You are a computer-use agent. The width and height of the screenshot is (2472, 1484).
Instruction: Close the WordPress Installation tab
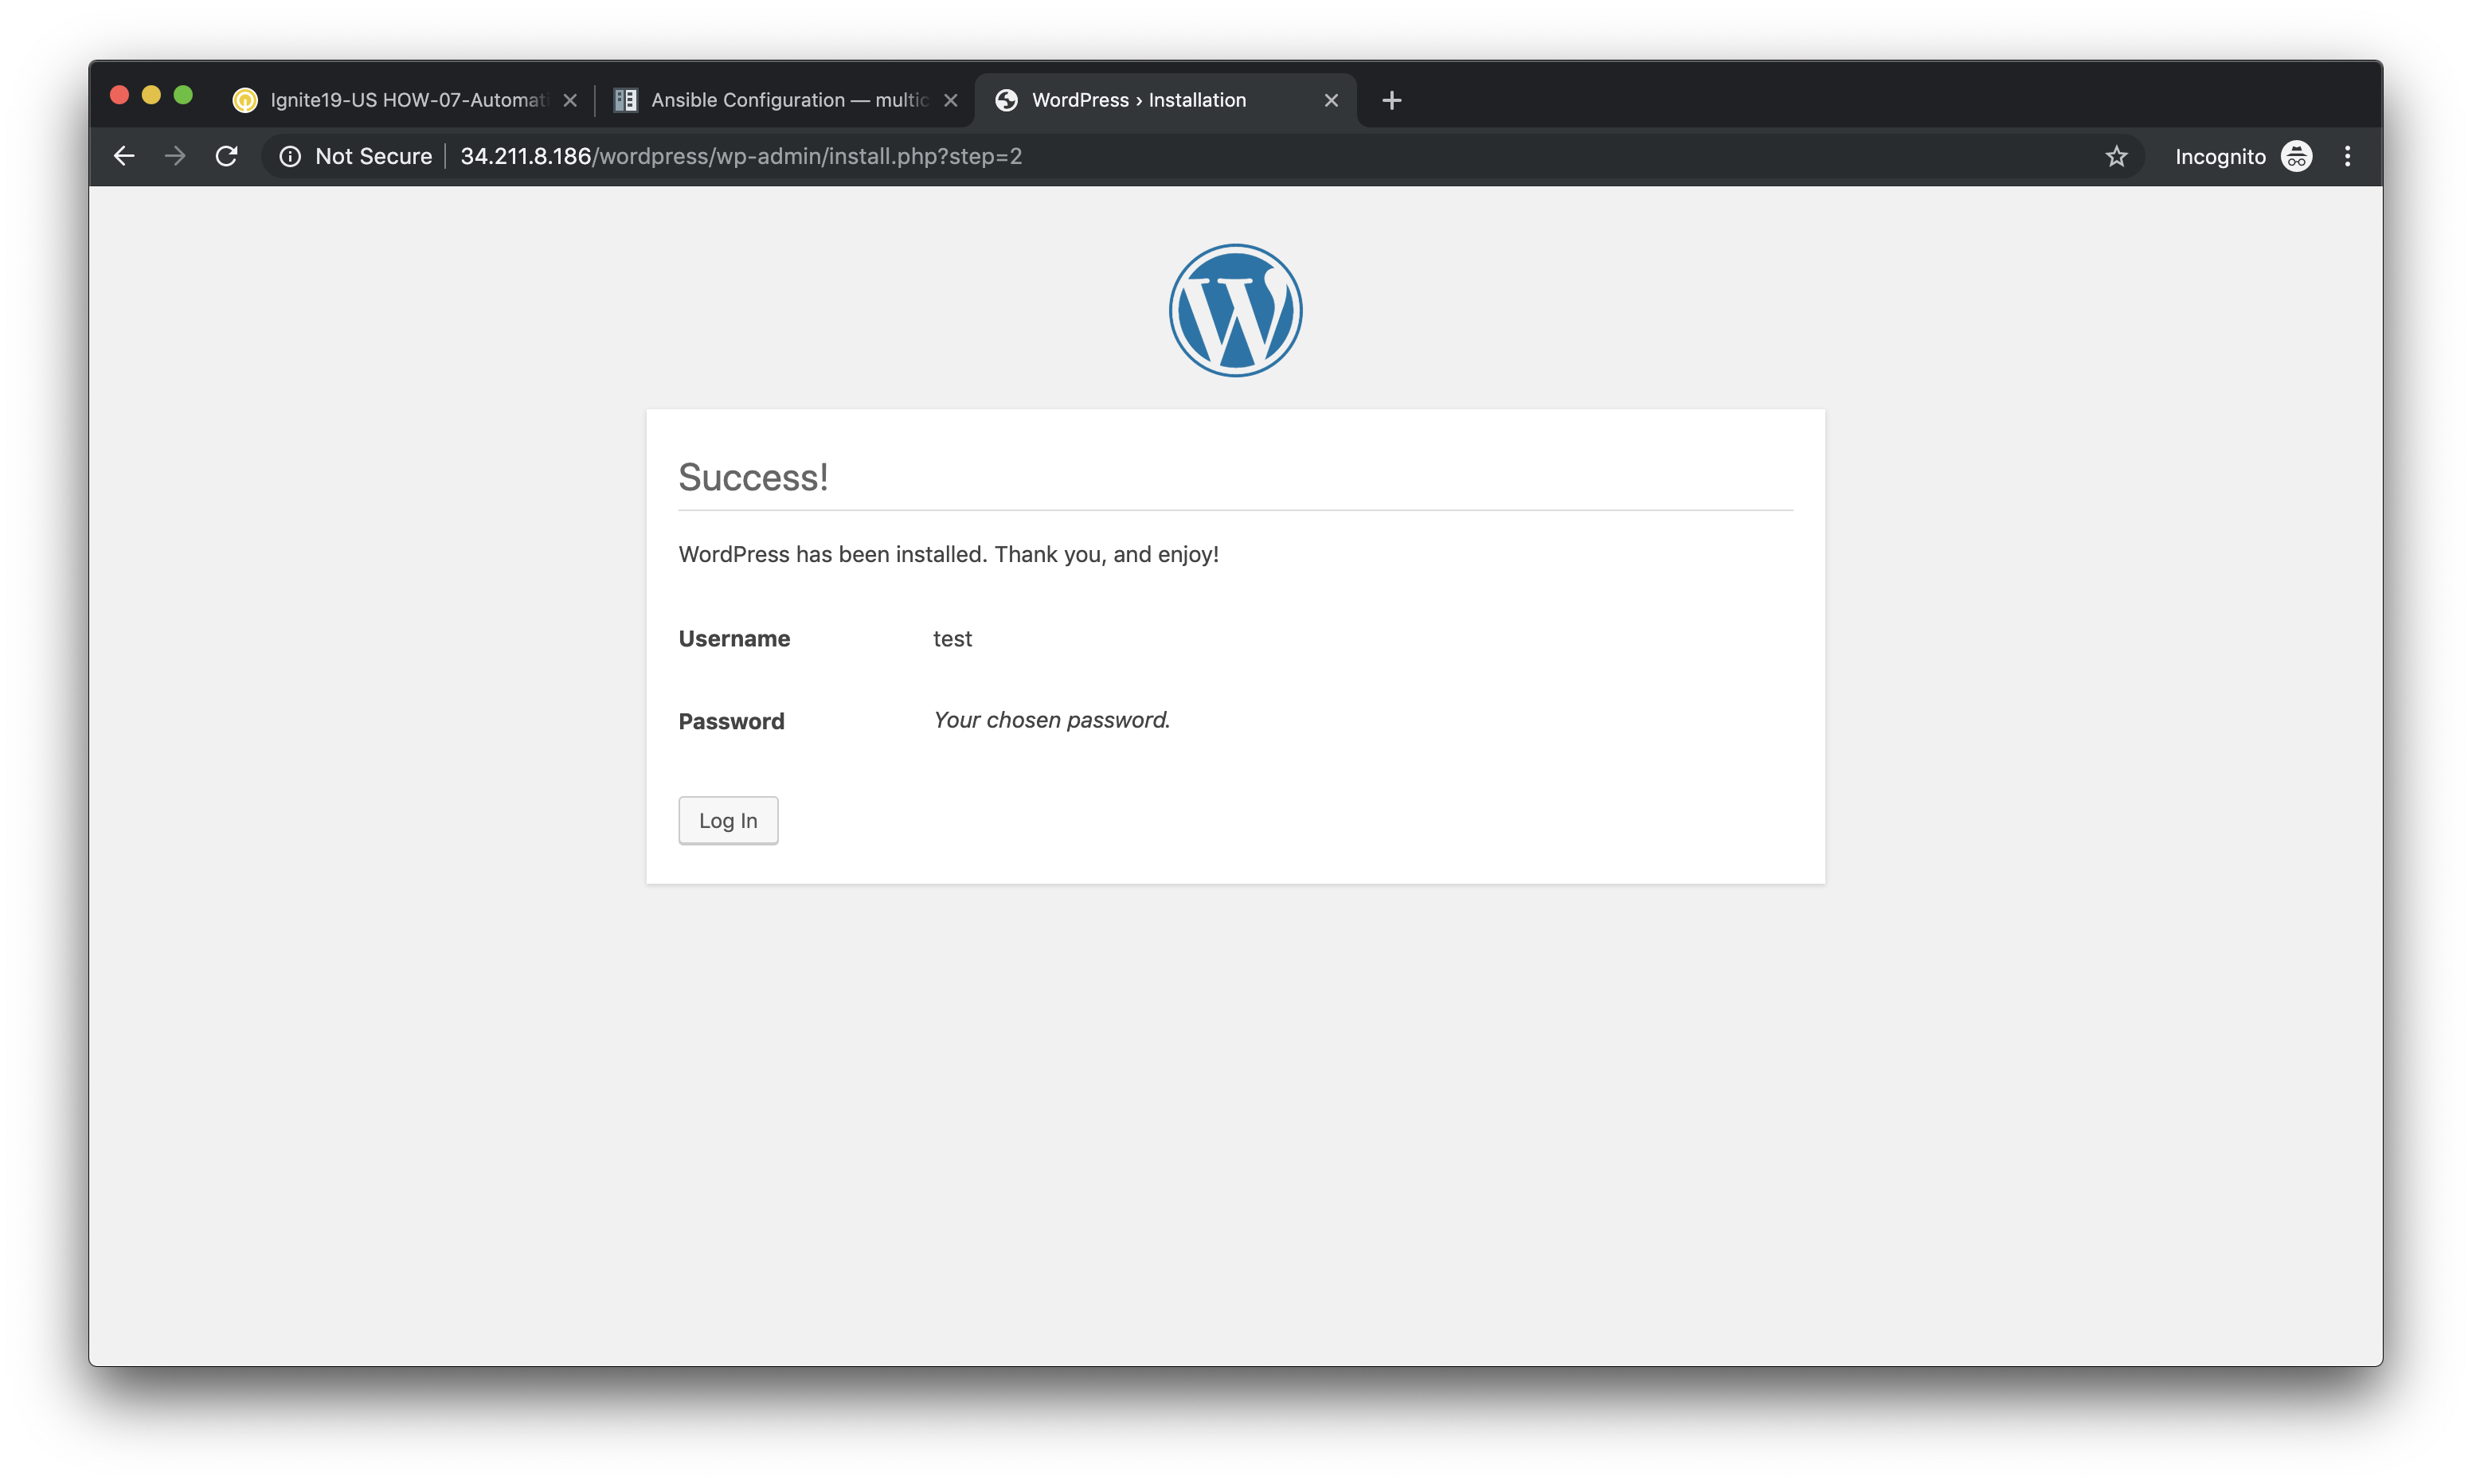(x=1331, y=100)
